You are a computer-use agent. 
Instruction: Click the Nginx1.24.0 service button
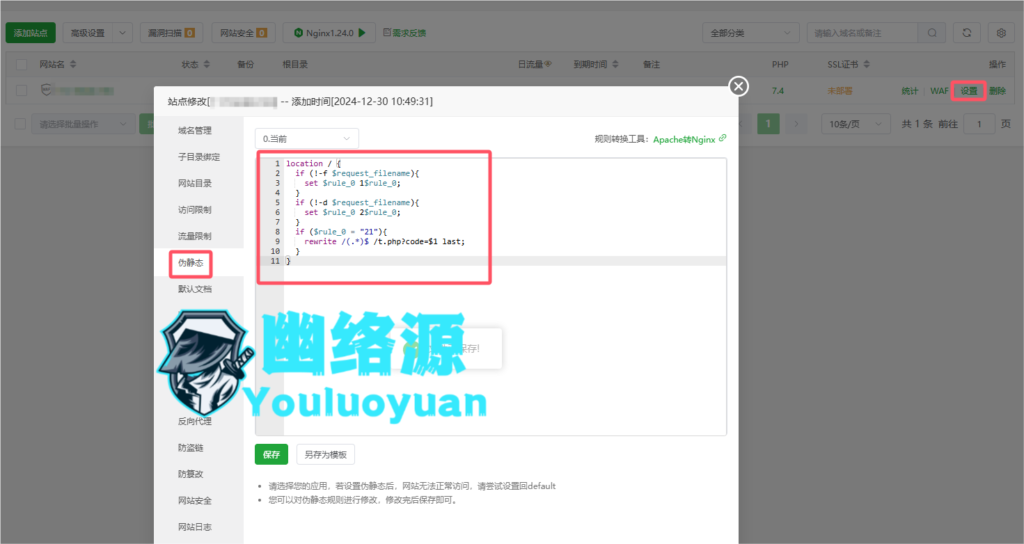click(x=329, y=33)
